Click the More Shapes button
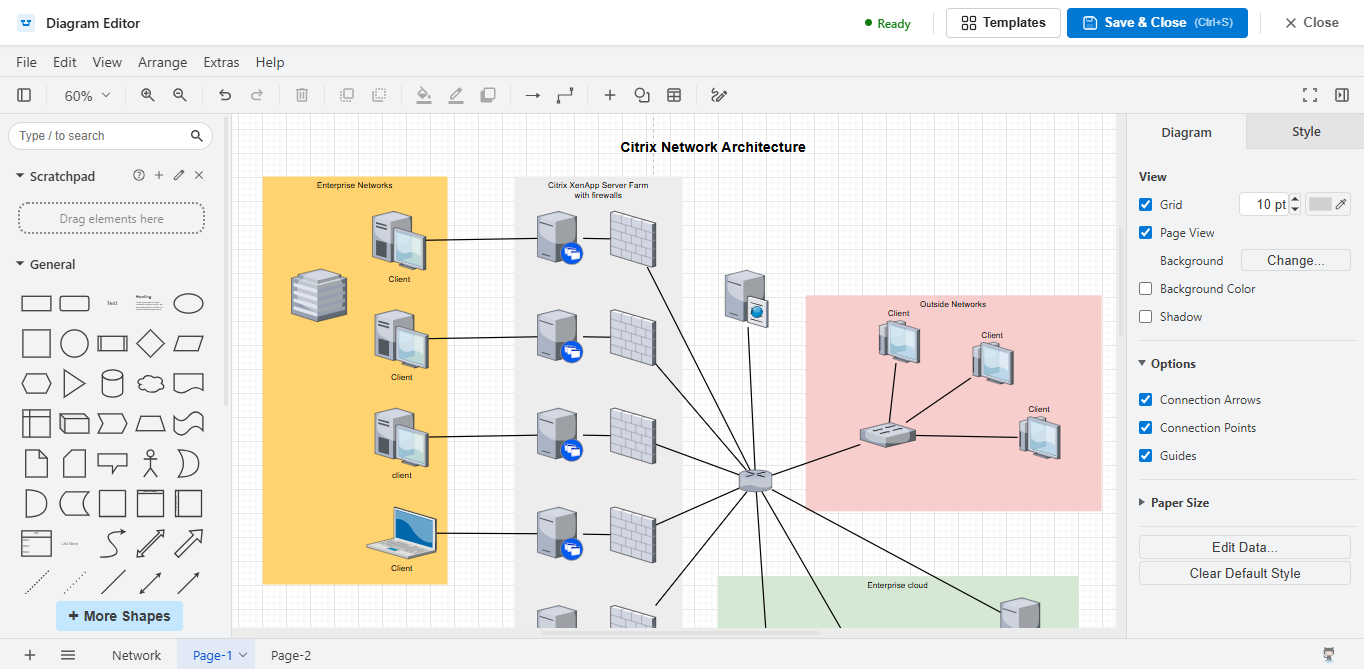This screenshot has height=669, width=1364. pos(119,616)
